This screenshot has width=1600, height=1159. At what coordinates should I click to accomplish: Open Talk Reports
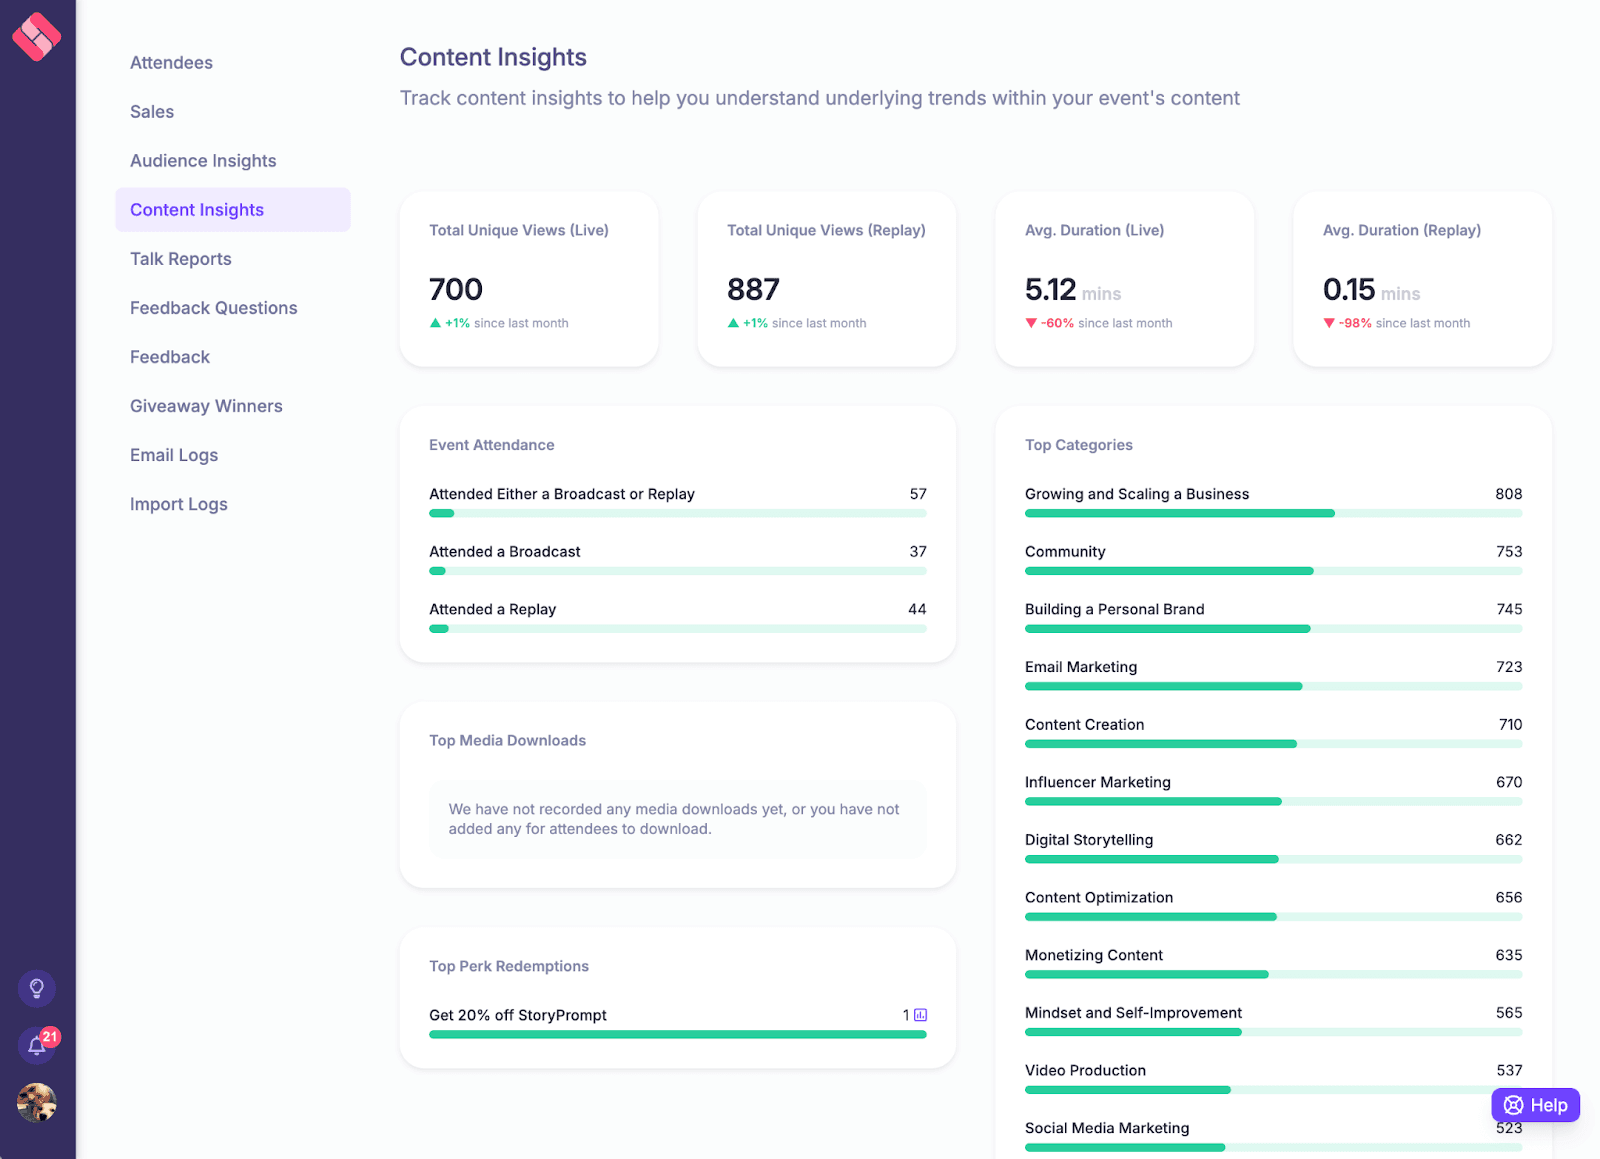pyautogui.click(x=181, y=259)
